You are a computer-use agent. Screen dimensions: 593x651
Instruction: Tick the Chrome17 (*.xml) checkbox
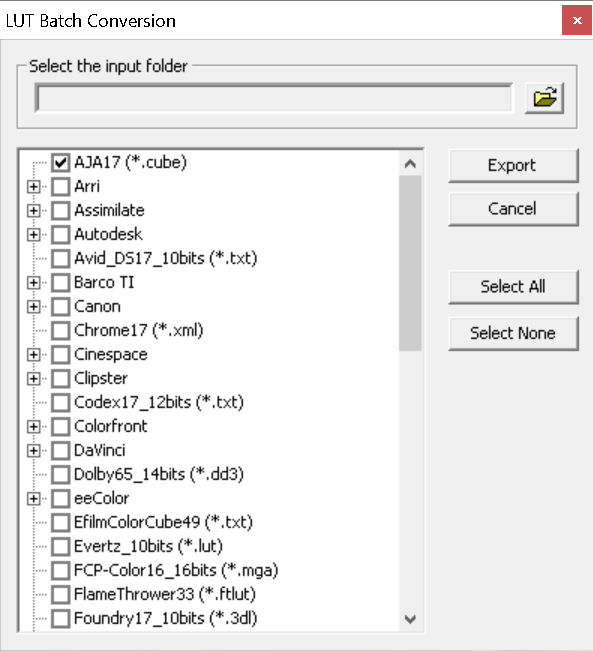tap(61, 330)
